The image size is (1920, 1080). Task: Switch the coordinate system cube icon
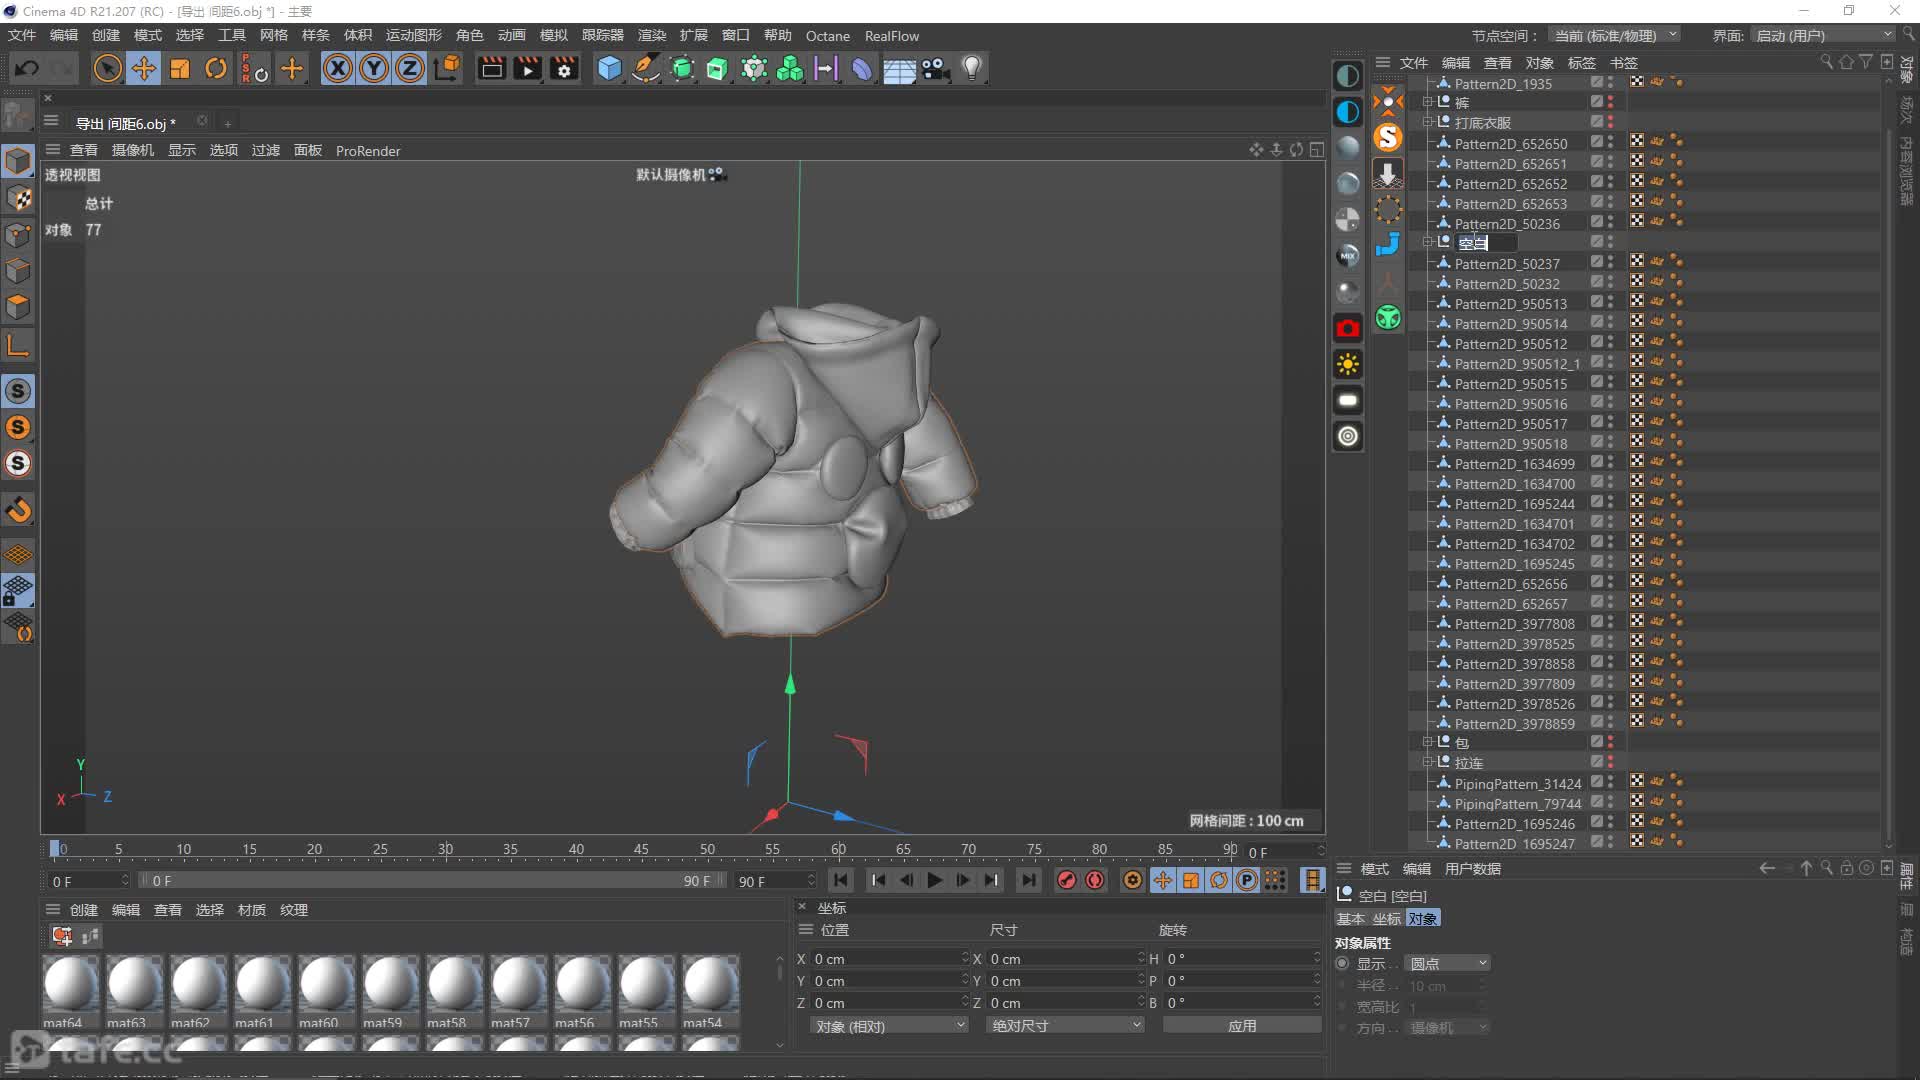coord(448,68)
